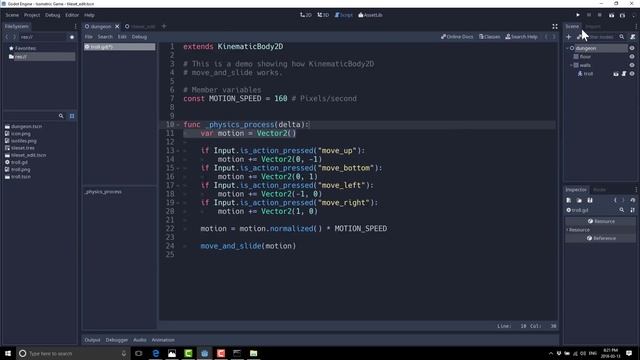The width and height of the screenshot is (640, 360).
Task: Search files in the FileSystem dock
Action: point(61,116)
